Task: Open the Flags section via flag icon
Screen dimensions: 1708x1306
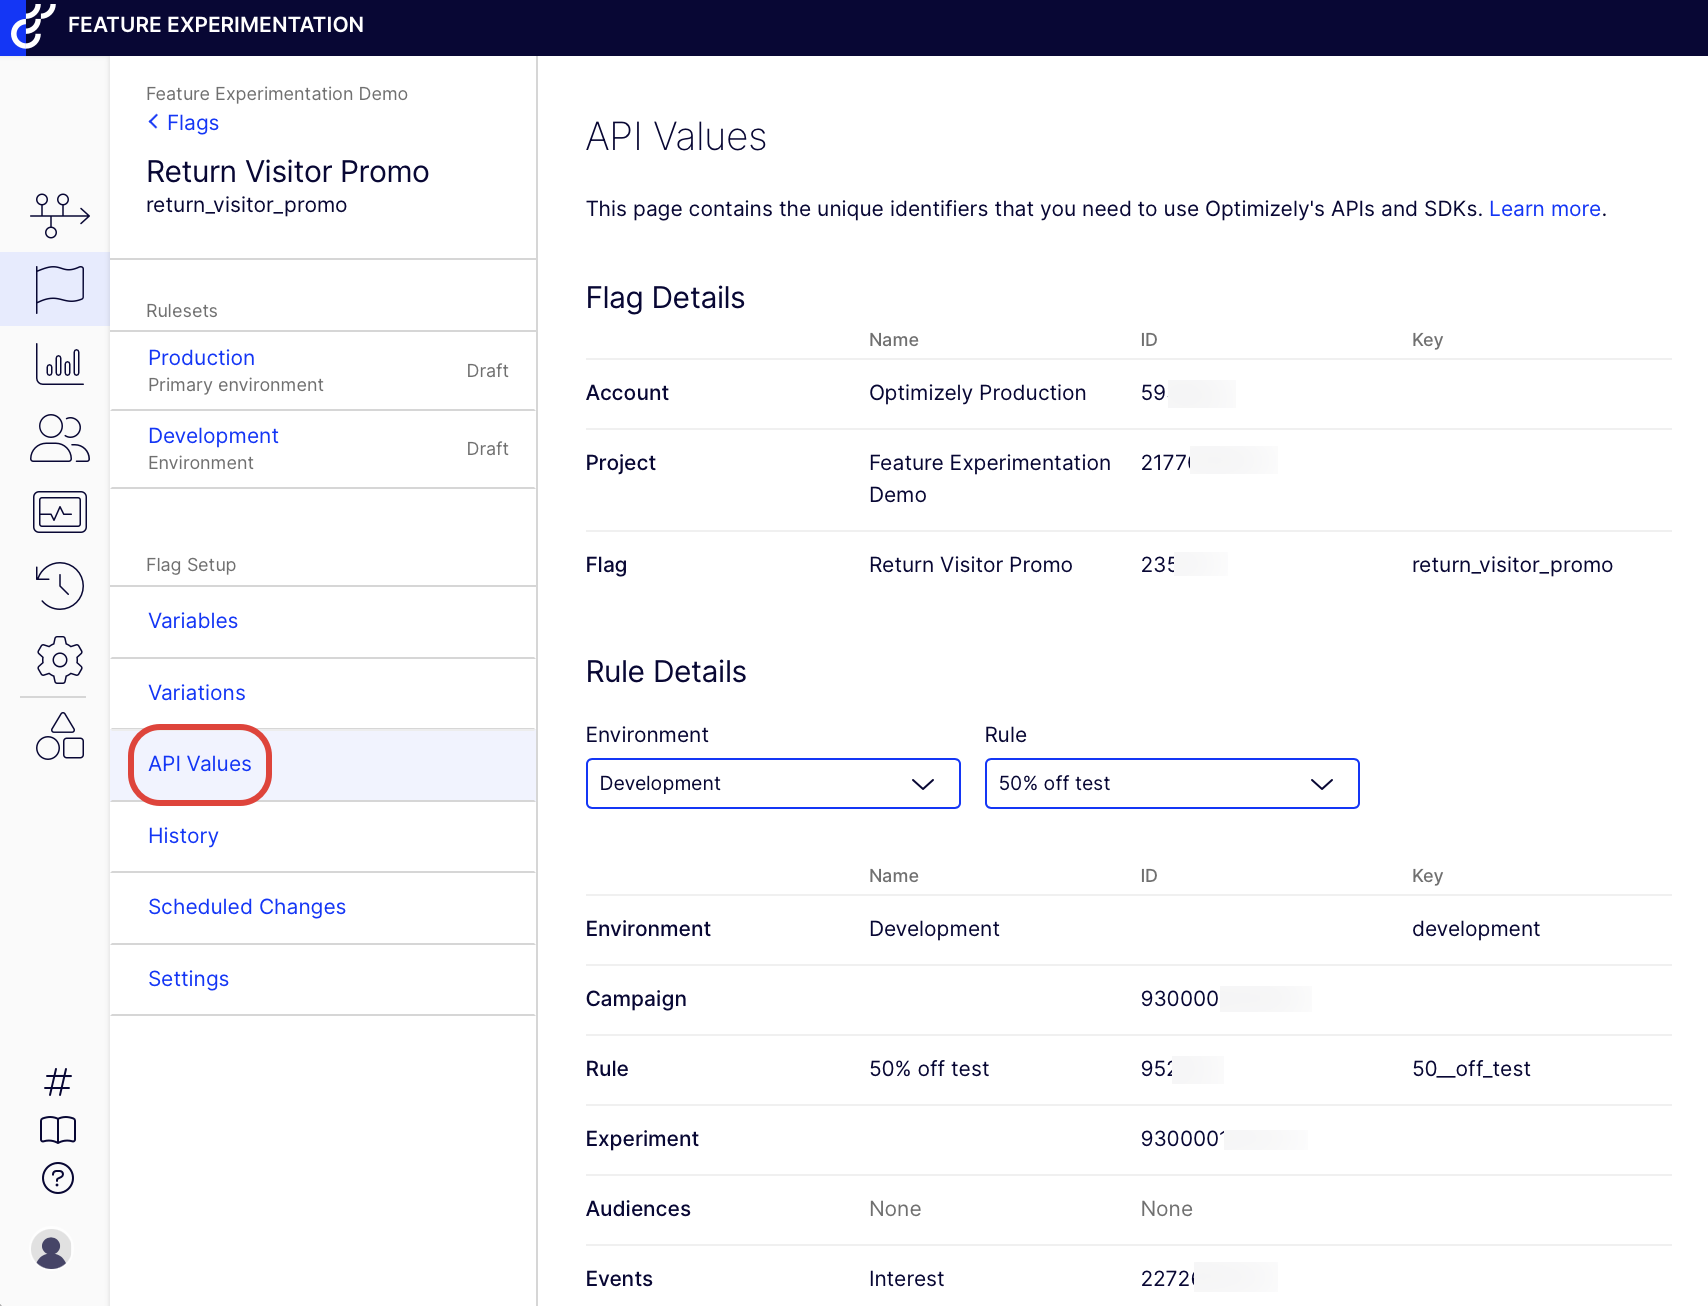Action: [x=59, y=289]
